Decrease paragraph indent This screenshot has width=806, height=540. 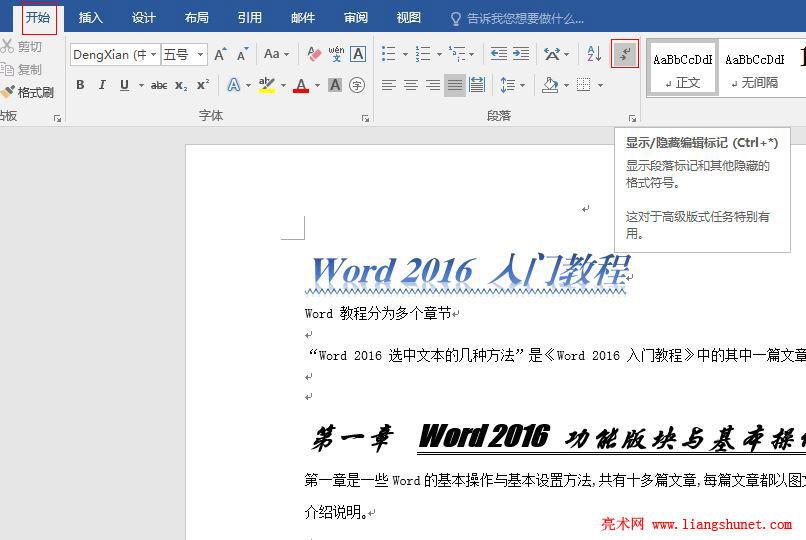click(x=499, y=53)
